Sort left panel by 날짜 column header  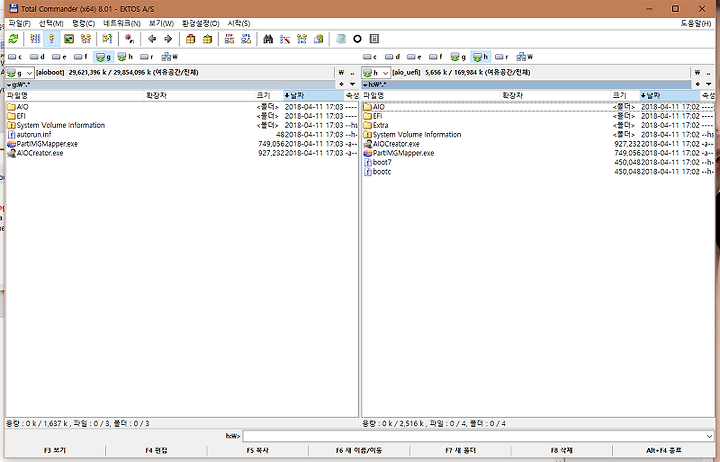(314, 96)
